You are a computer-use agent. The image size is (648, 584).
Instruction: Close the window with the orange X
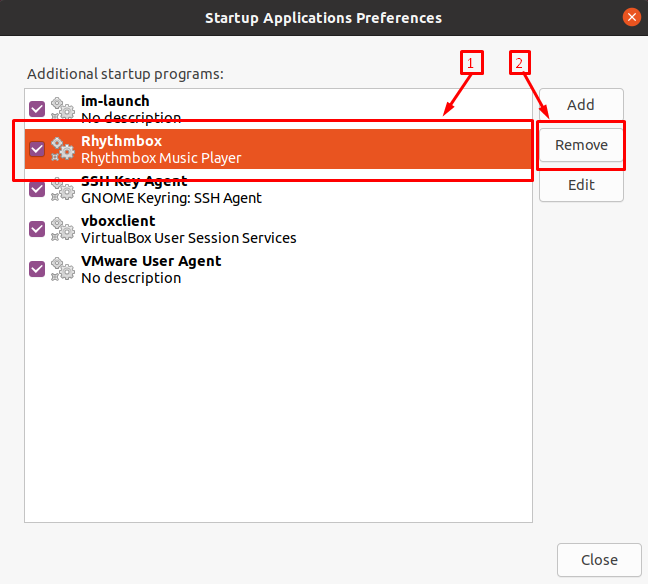[631, 17]
